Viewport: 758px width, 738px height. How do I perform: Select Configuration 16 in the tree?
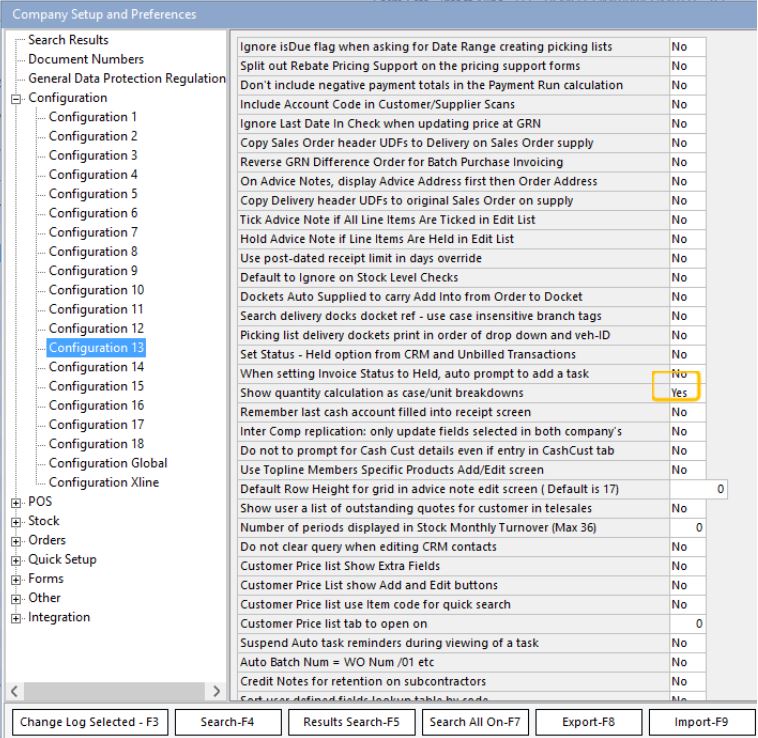[96, 405]
